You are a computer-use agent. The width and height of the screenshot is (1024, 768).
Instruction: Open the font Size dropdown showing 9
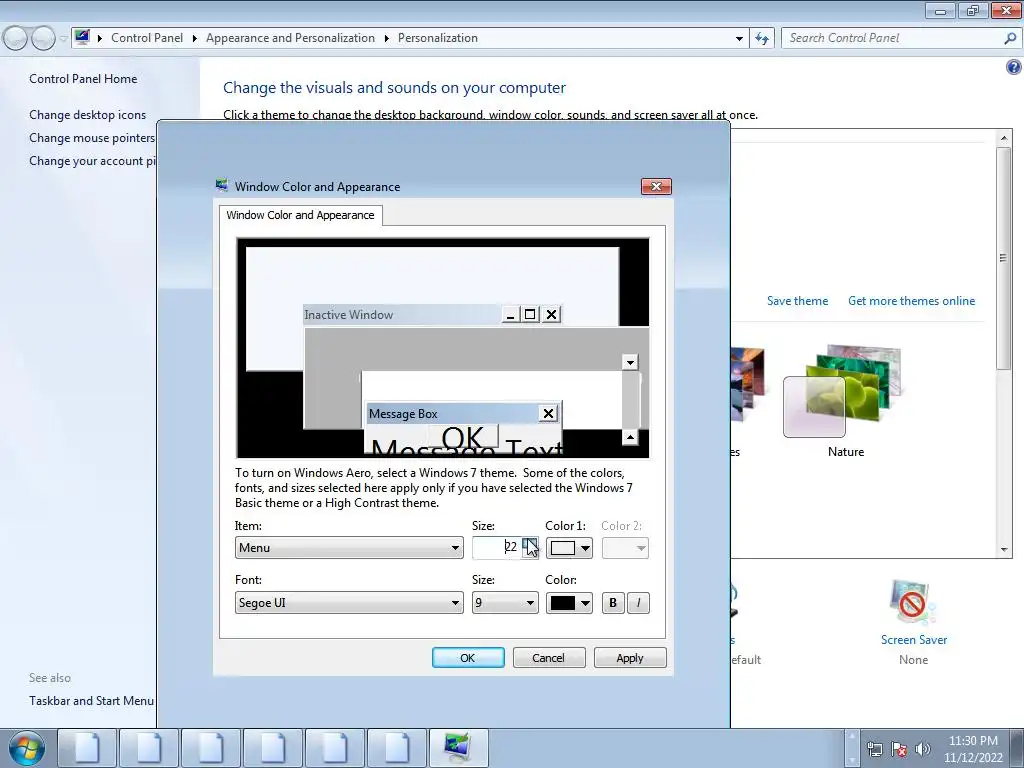pyautogui.click(x=505, y=603)
